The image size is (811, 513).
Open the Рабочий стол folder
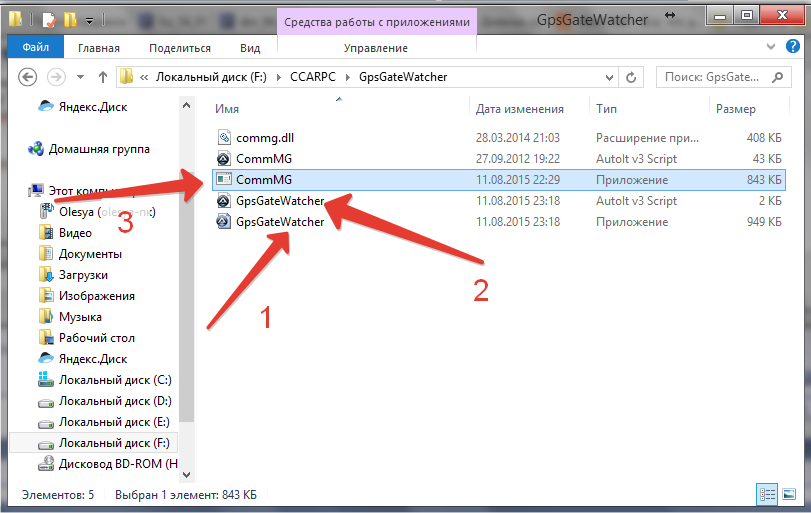(96, 338)
